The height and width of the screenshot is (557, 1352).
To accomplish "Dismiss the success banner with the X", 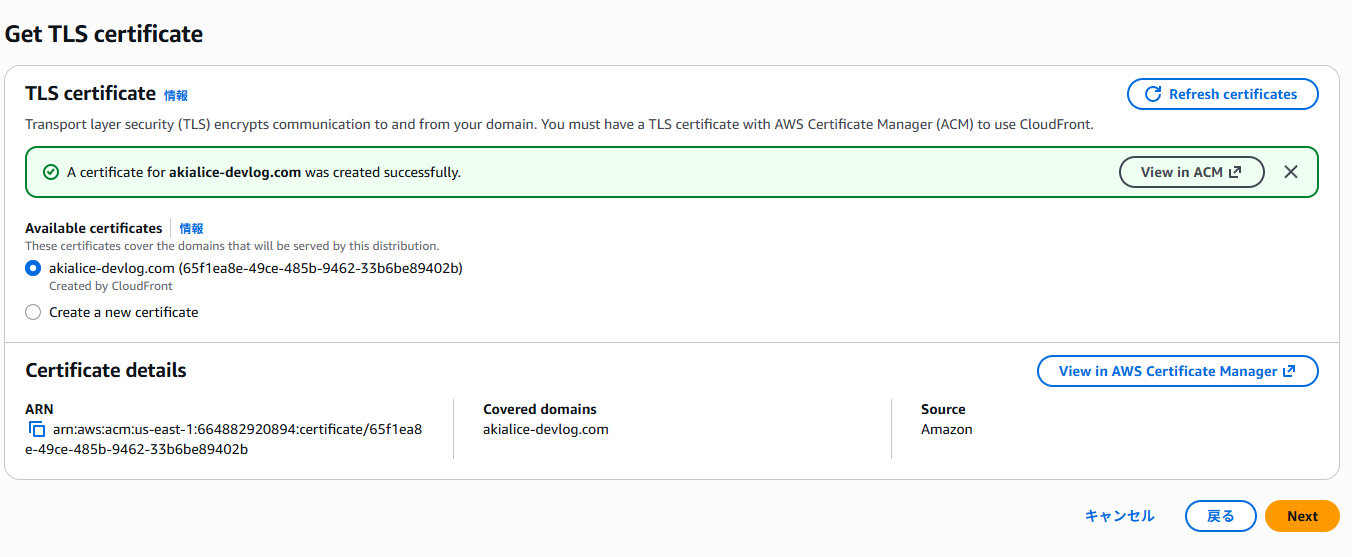I will pyautogui.click(x=1291, y=172).
